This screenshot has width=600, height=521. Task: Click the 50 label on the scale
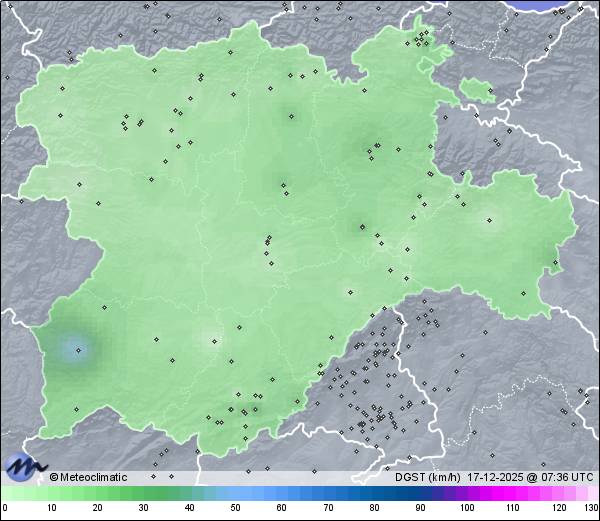click(x=235, y=508)
